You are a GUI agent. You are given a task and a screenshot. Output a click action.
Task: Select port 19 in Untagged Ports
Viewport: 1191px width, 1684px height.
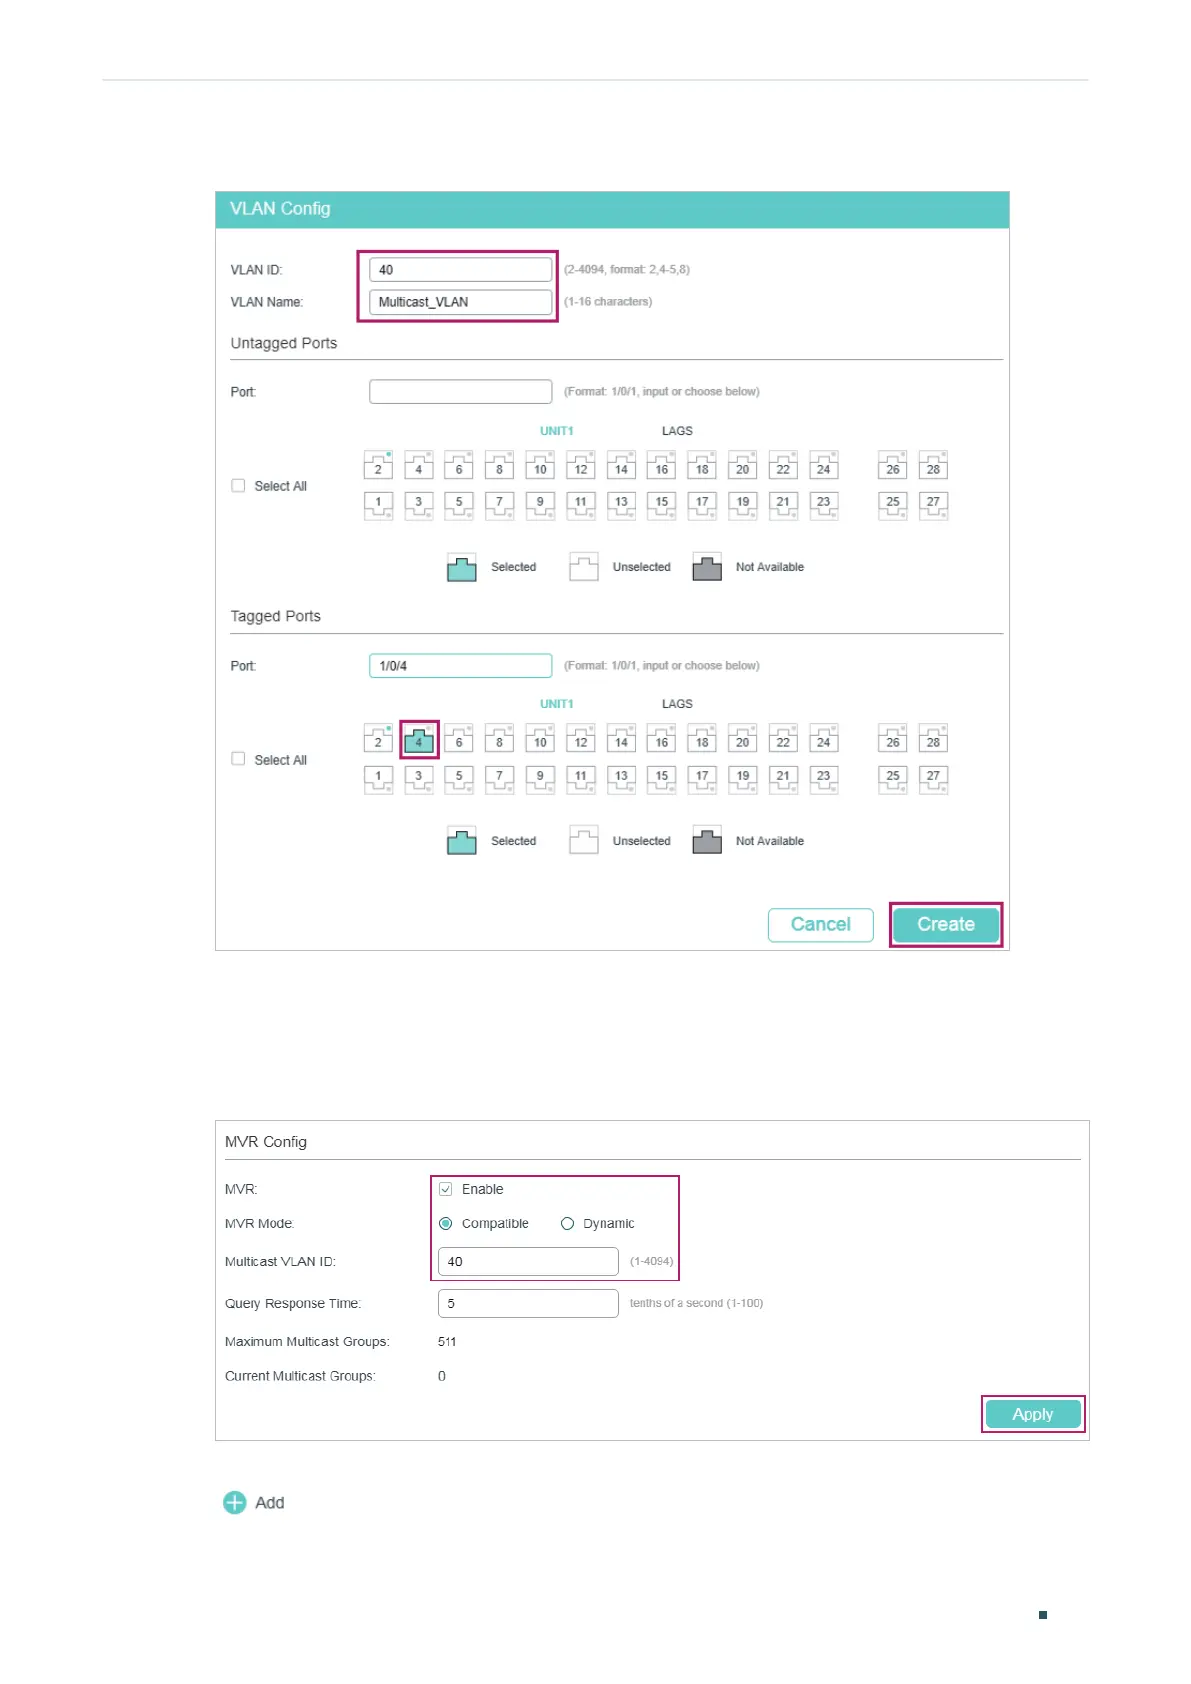(743, 505)
